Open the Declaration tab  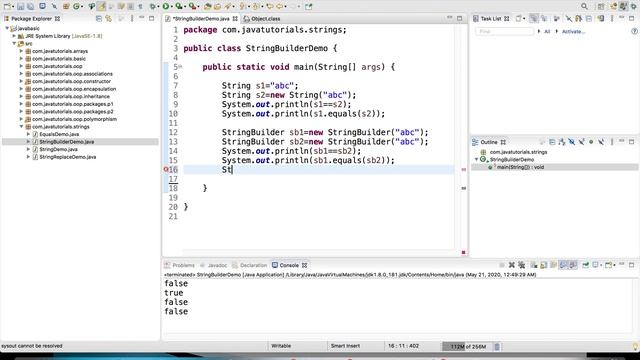(250, 265)
